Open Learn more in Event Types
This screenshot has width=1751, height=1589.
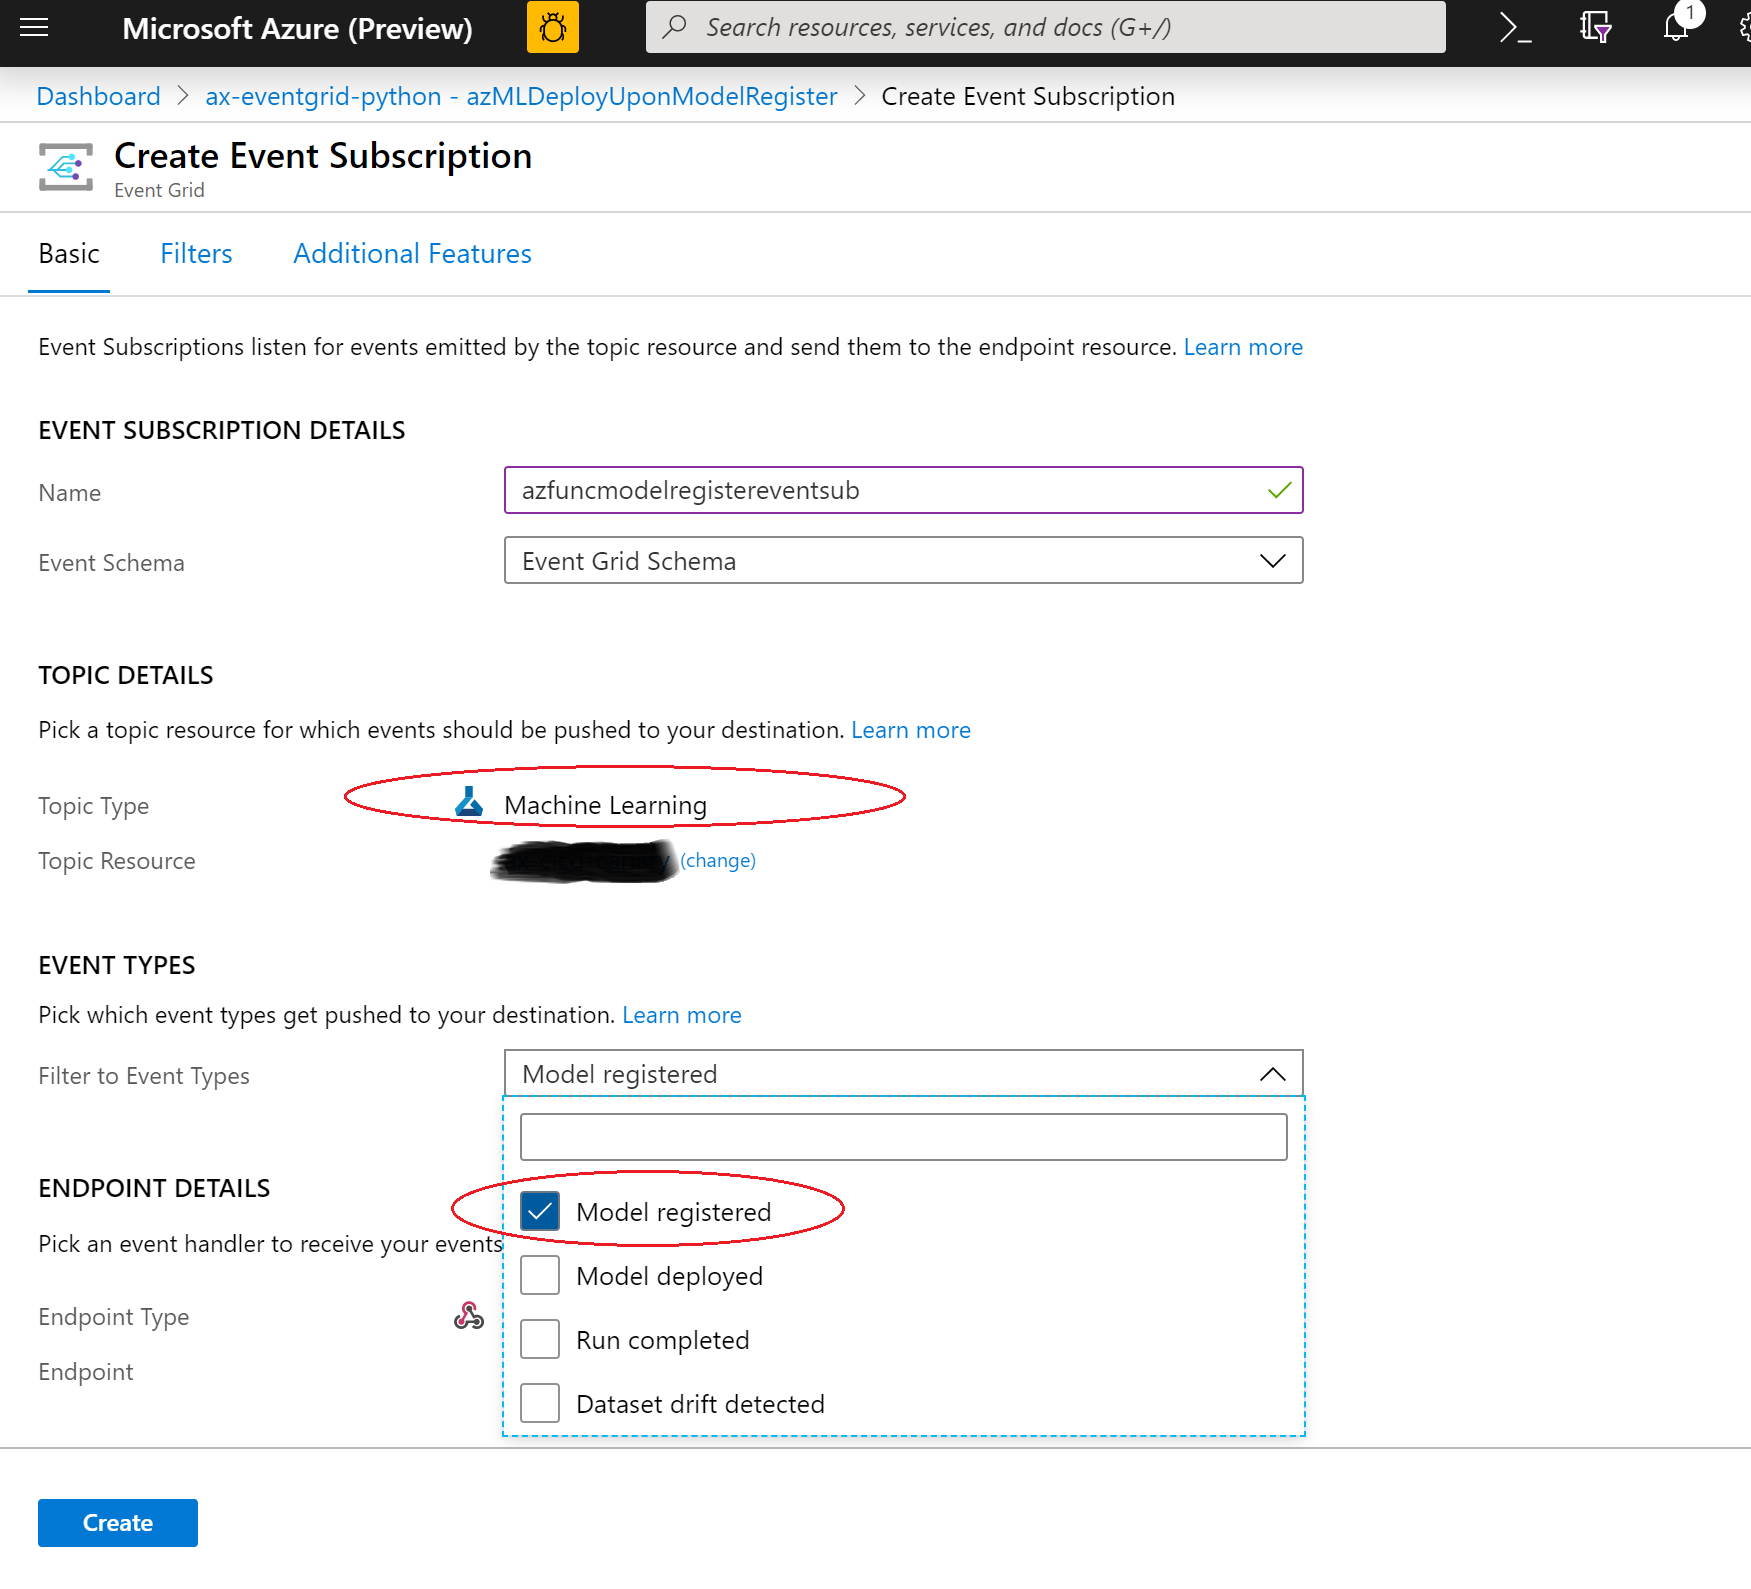pos(682,1015)
